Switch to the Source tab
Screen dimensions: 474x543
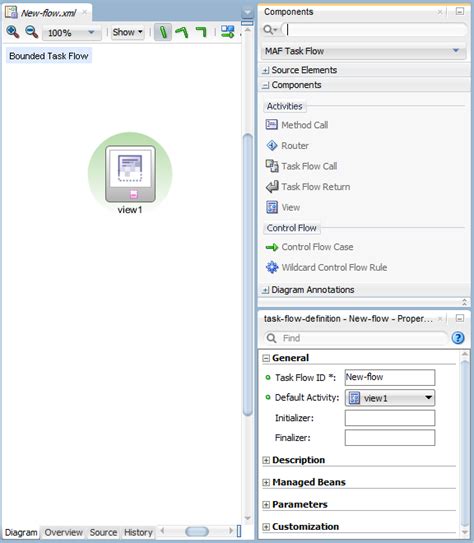pos(103,532)
